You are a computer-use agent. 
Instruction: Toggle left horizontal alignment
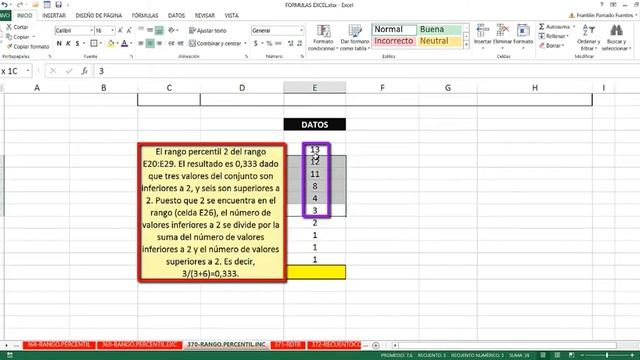(141, 43)
